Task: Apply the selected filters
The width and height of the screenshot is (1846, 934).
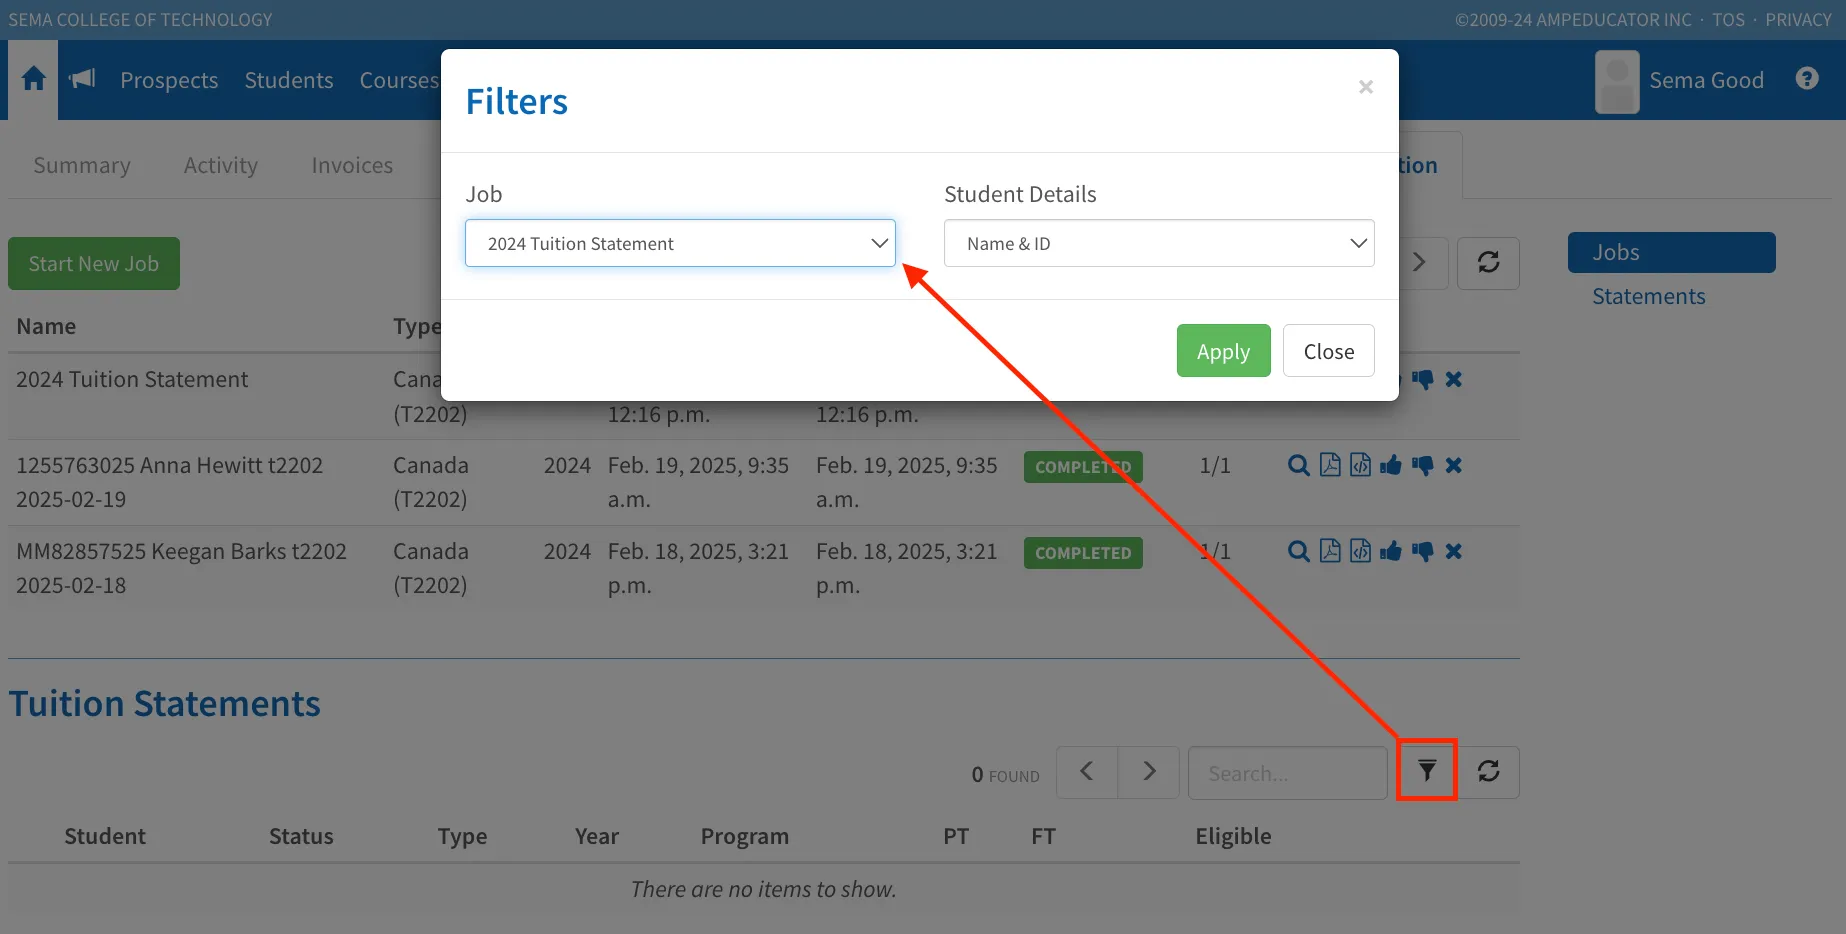Action: coord(1223,351)
